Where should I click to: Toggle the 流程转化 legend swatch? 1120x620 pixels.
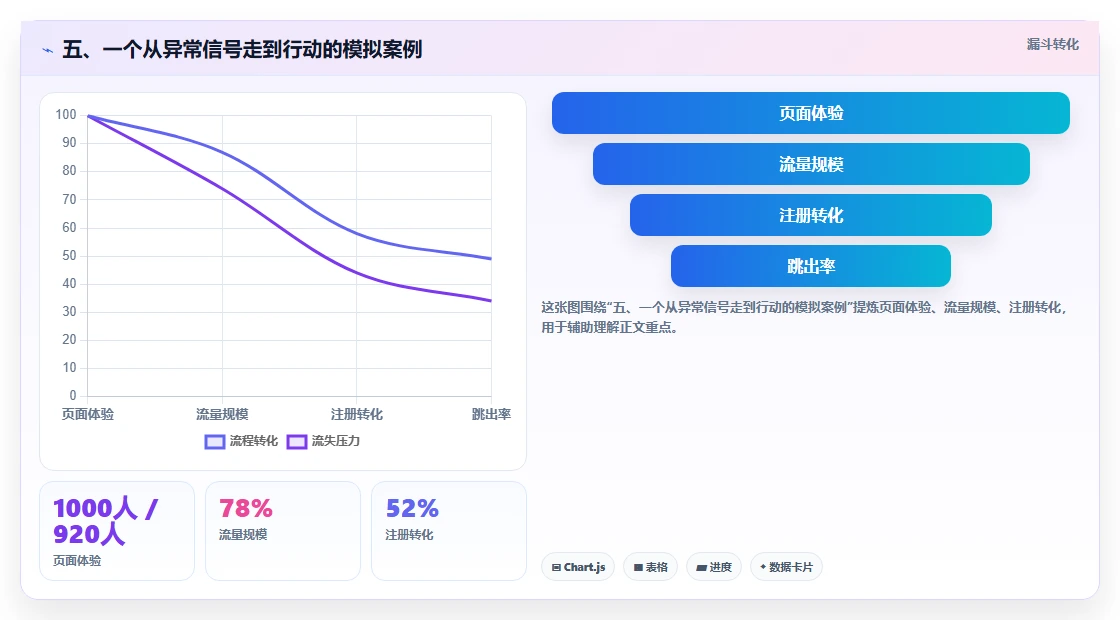(215, 441)
